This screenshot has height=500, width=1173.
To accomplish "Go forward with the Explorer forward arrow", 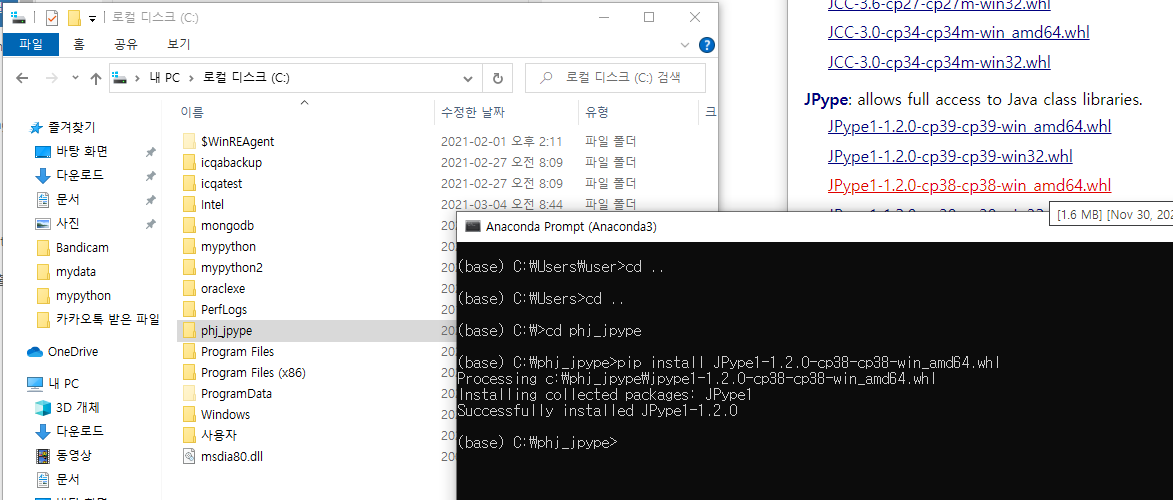I will tap(51, 78).
